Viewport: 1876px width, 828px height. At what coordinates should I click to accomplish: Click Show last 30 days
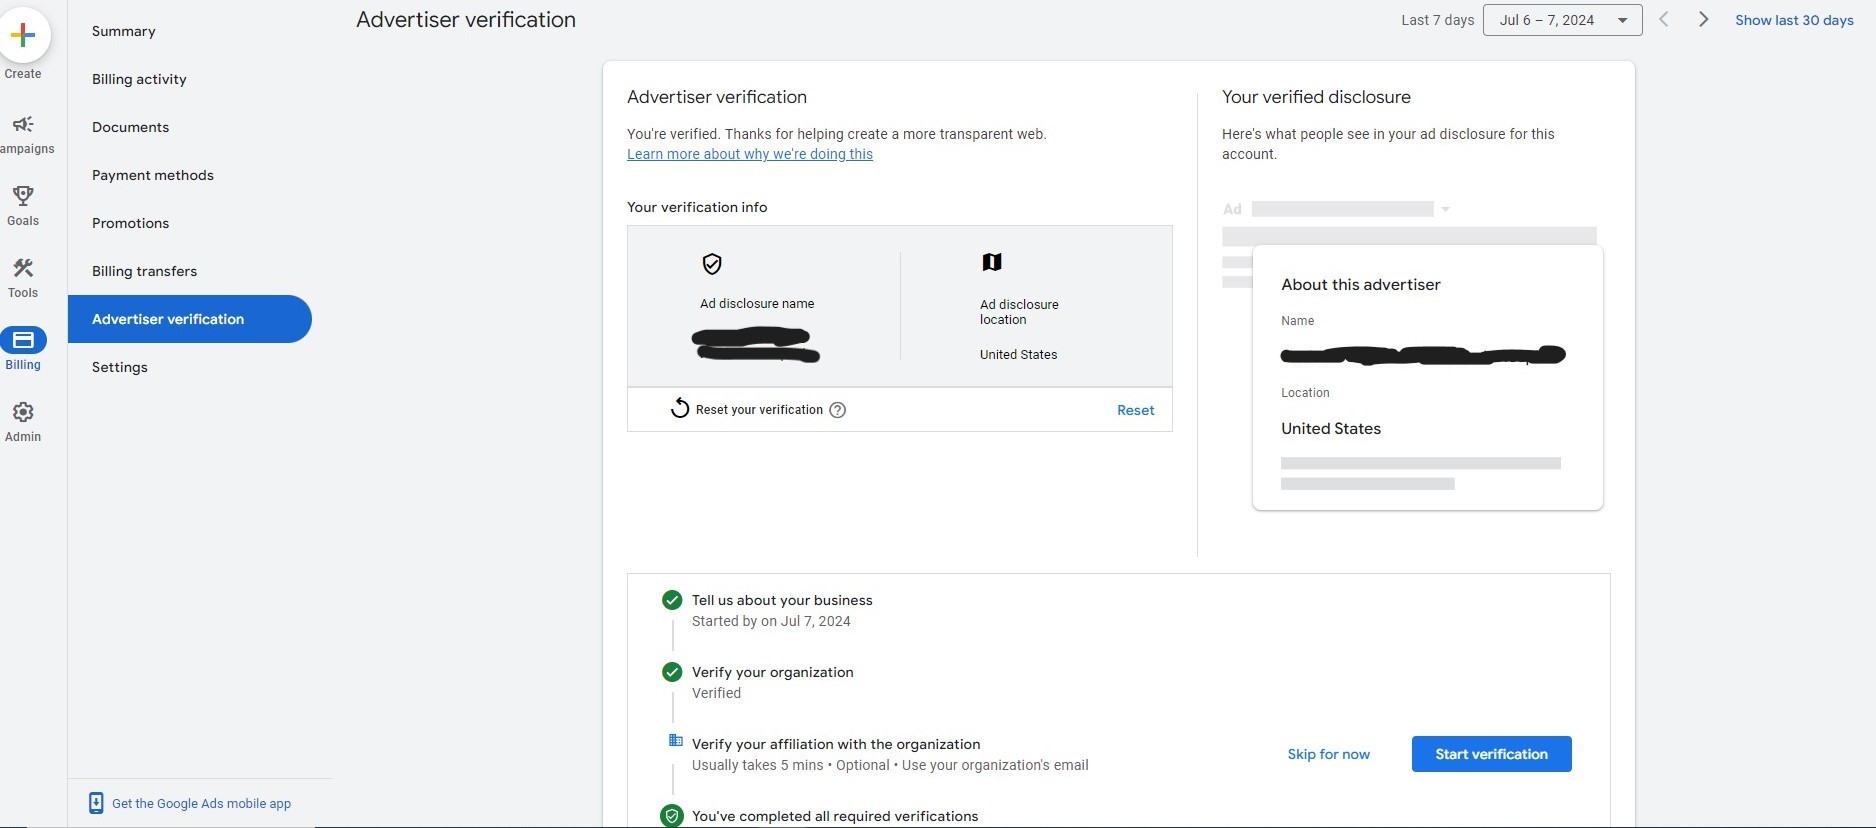click(x=1794, y=20)
